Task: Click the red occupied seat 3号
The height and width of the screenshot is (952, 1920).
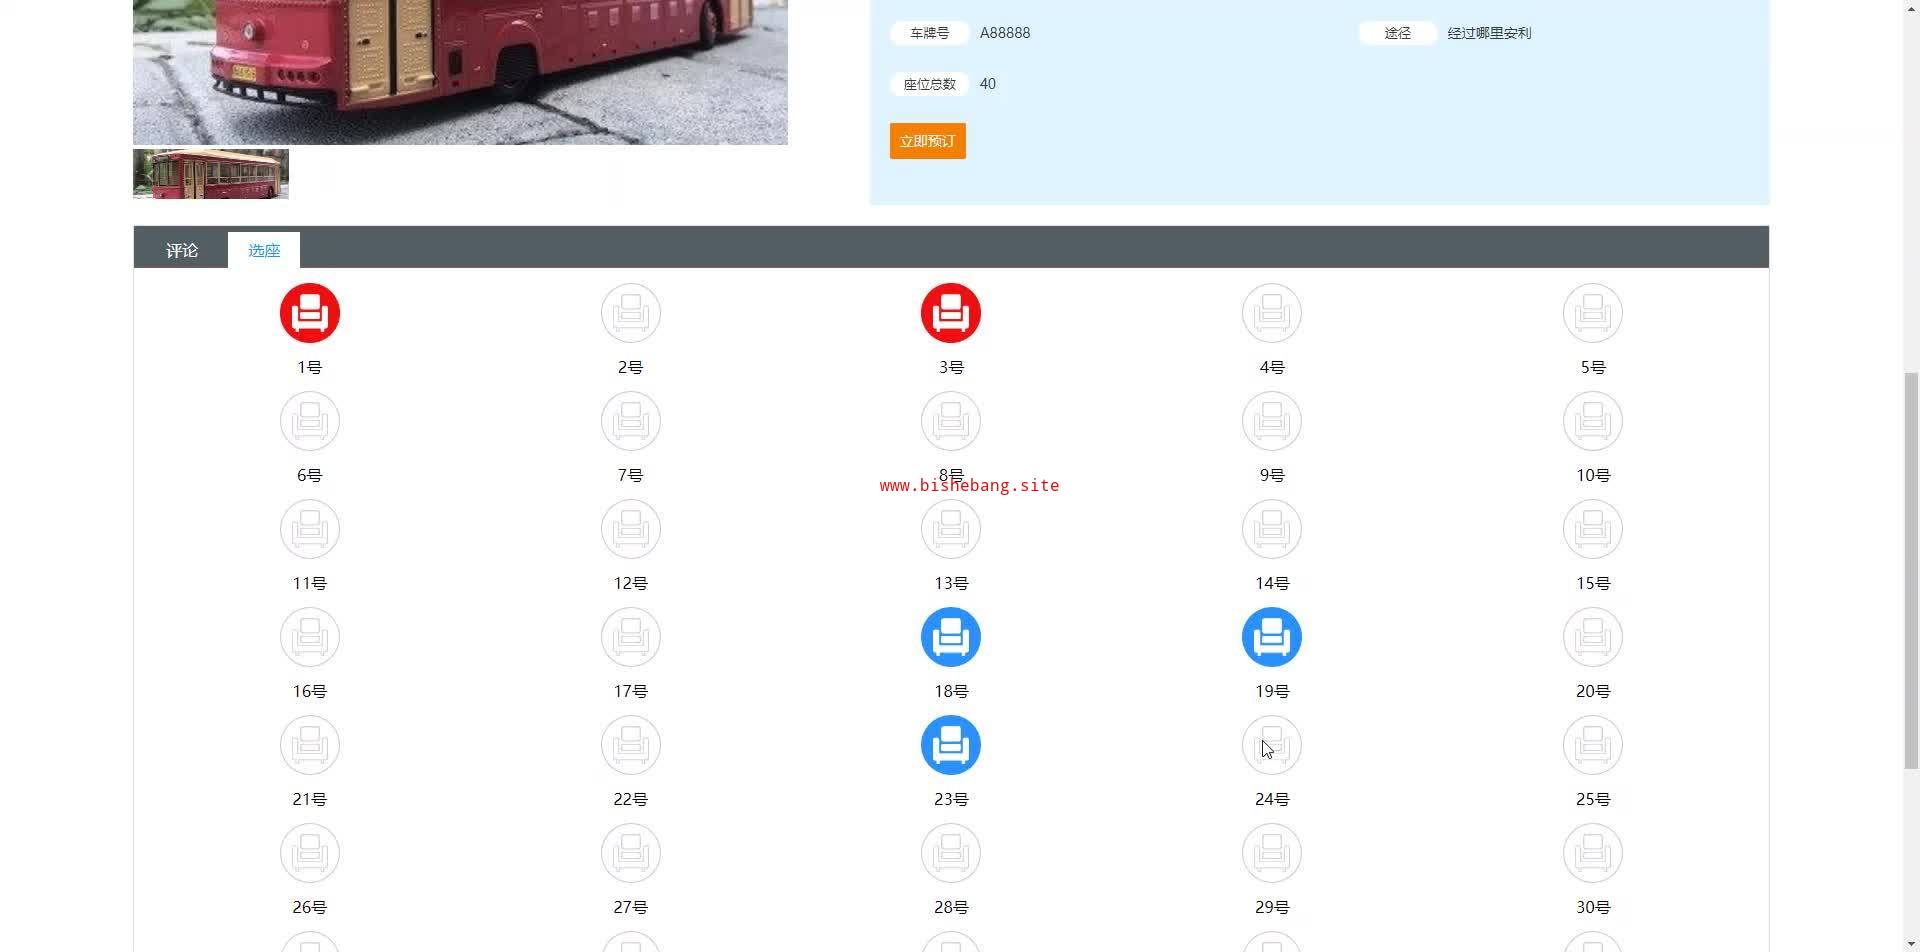Action: click(x=951, y=313)
